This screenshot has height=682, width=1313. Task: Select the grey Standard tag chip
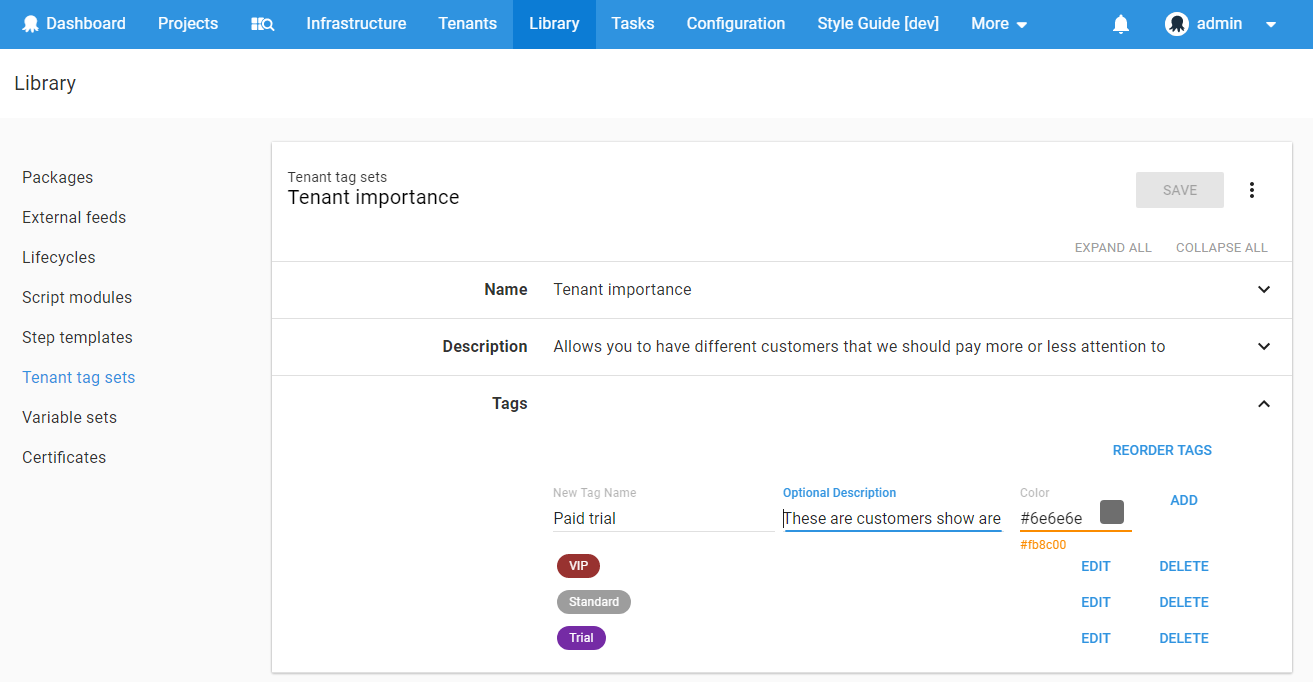pos(594,602)
